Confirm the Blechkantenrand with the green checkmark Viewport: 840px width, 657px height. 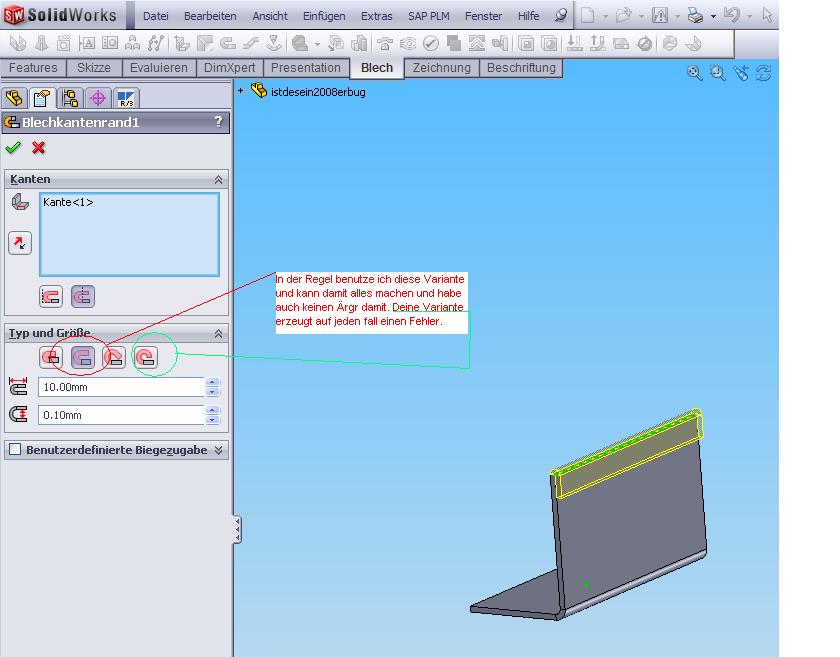(13, 147)
